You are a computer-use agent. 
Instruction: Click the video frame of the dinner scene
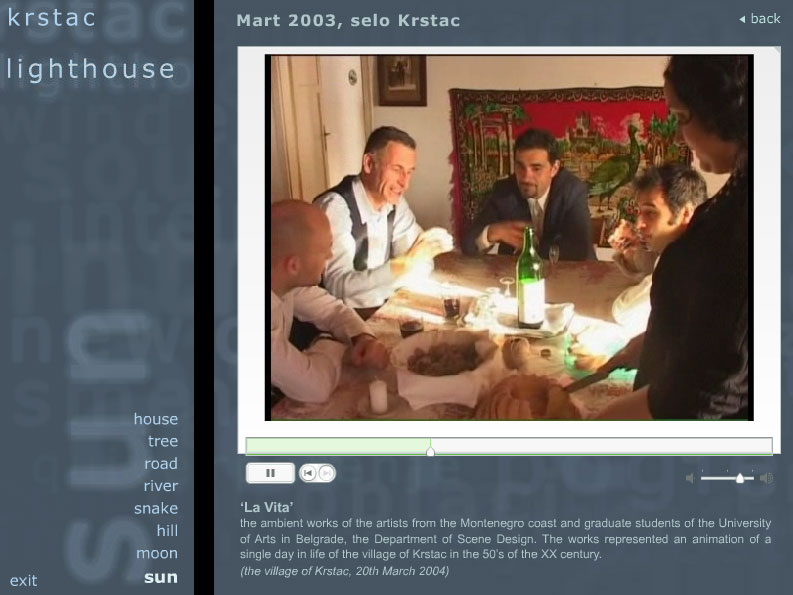509,237
